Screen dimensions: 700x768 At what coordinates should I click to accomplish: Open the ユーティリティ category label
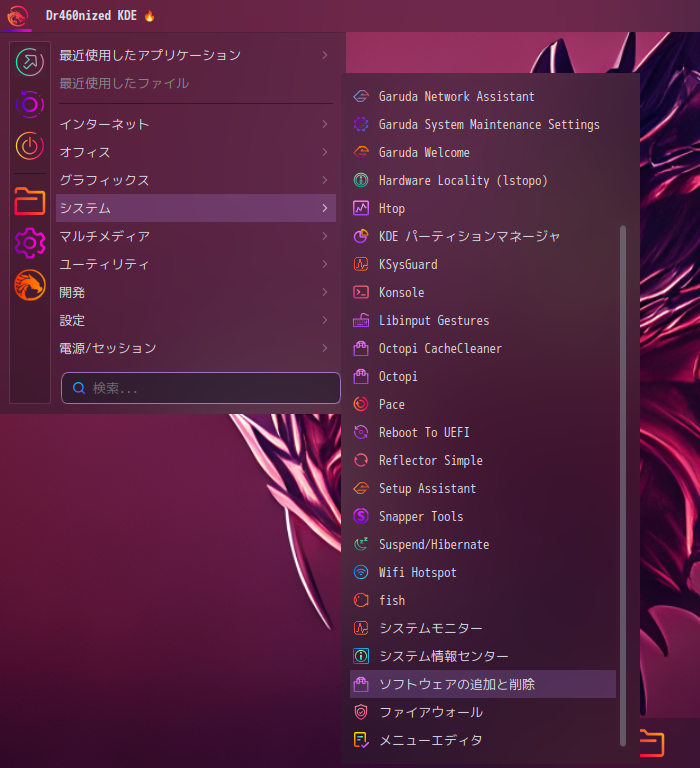[104, 264]
